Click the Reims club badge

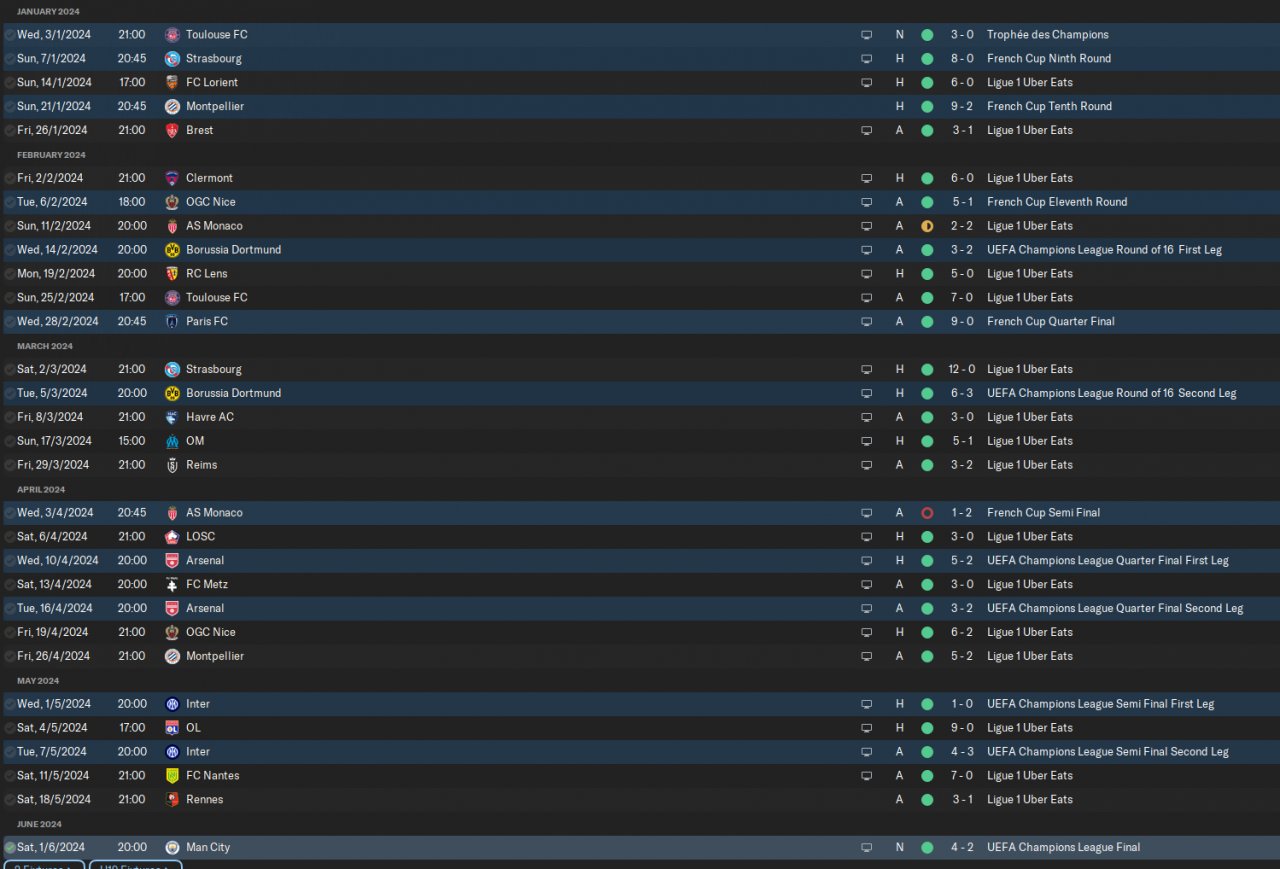coord(172,465)
